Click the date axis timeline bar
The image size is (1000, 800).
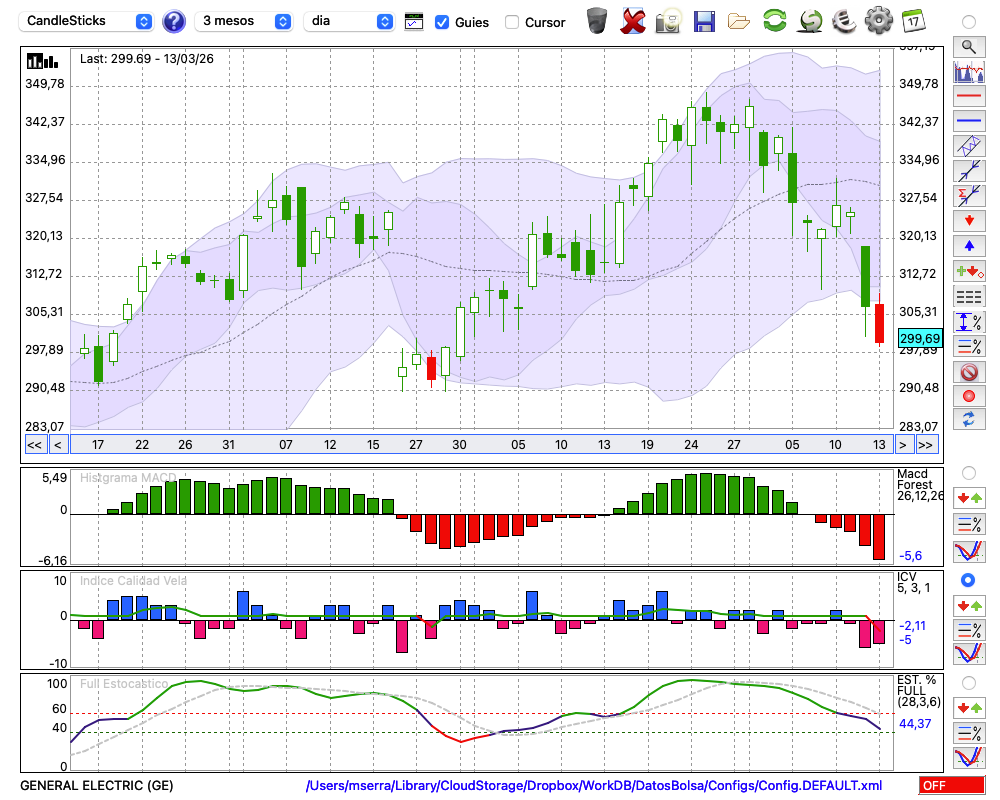(482, 445)
